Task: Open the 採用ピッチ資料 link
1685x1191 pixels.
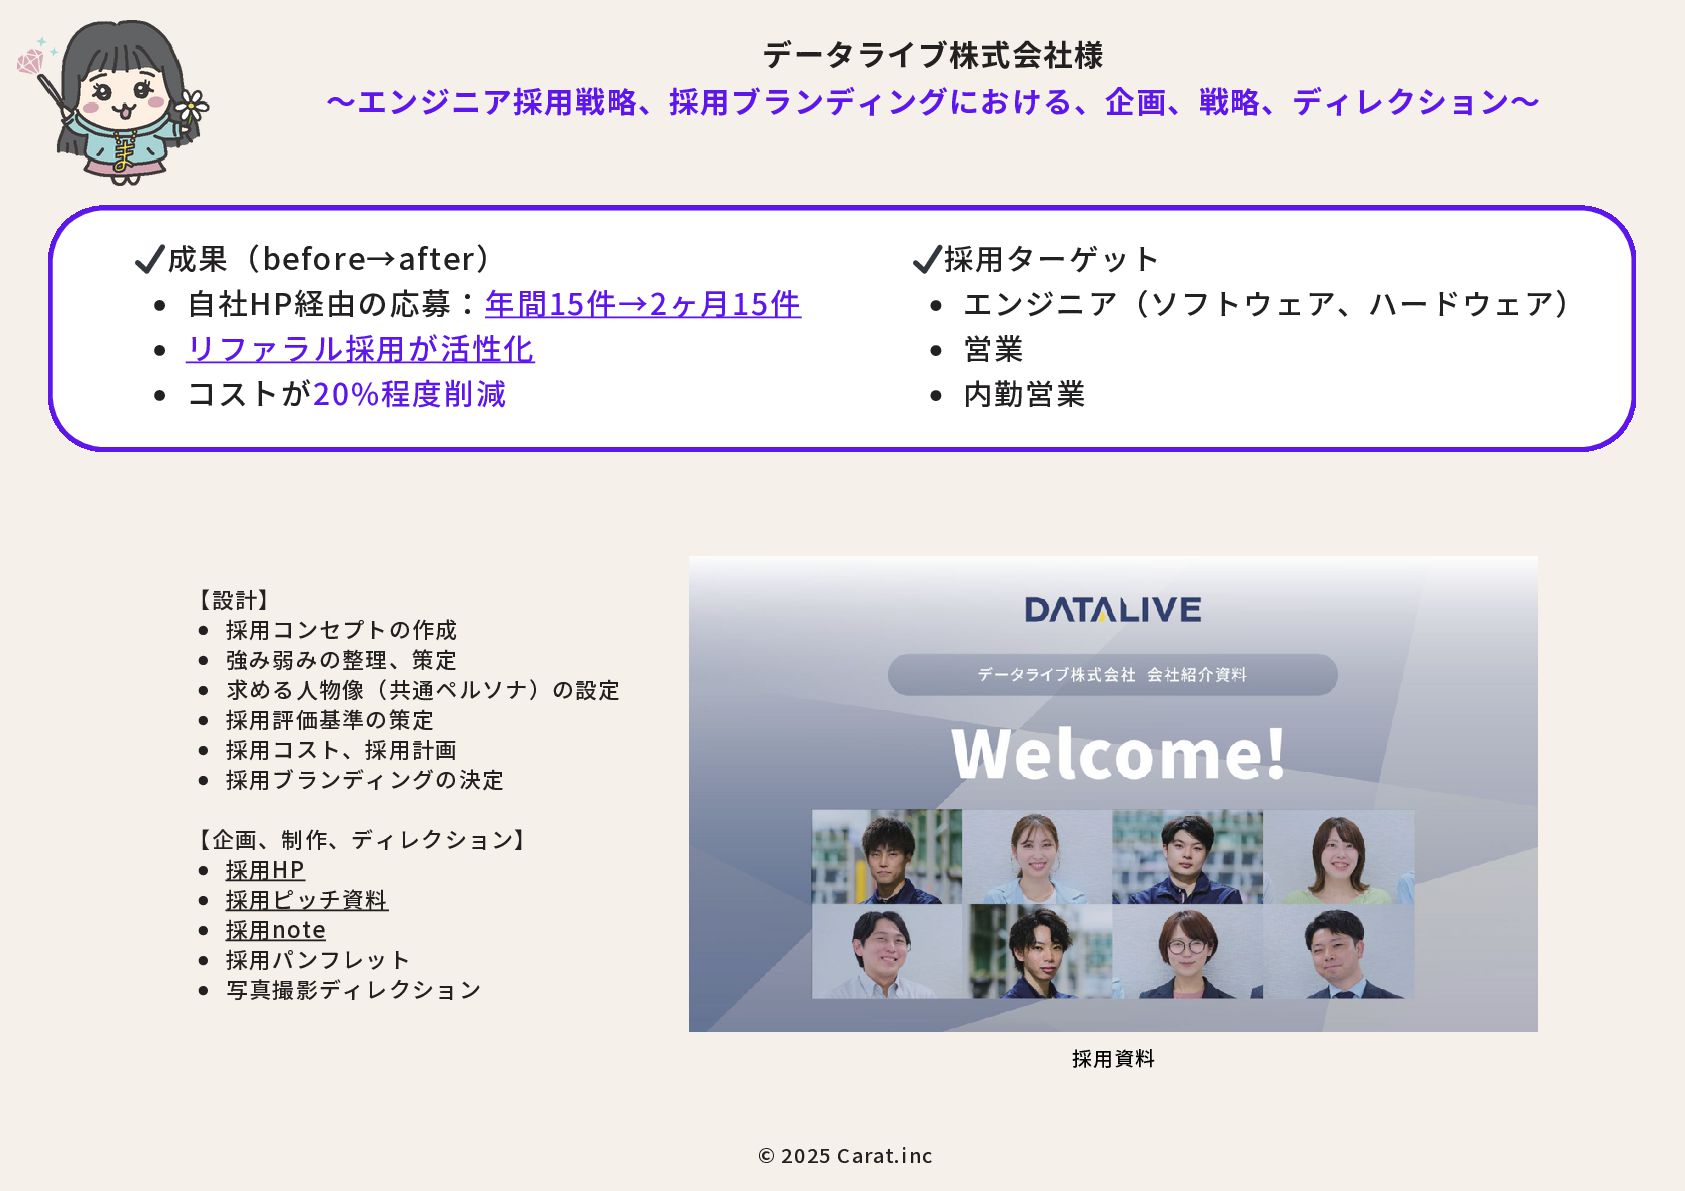Action: click(x=307, y=900)
